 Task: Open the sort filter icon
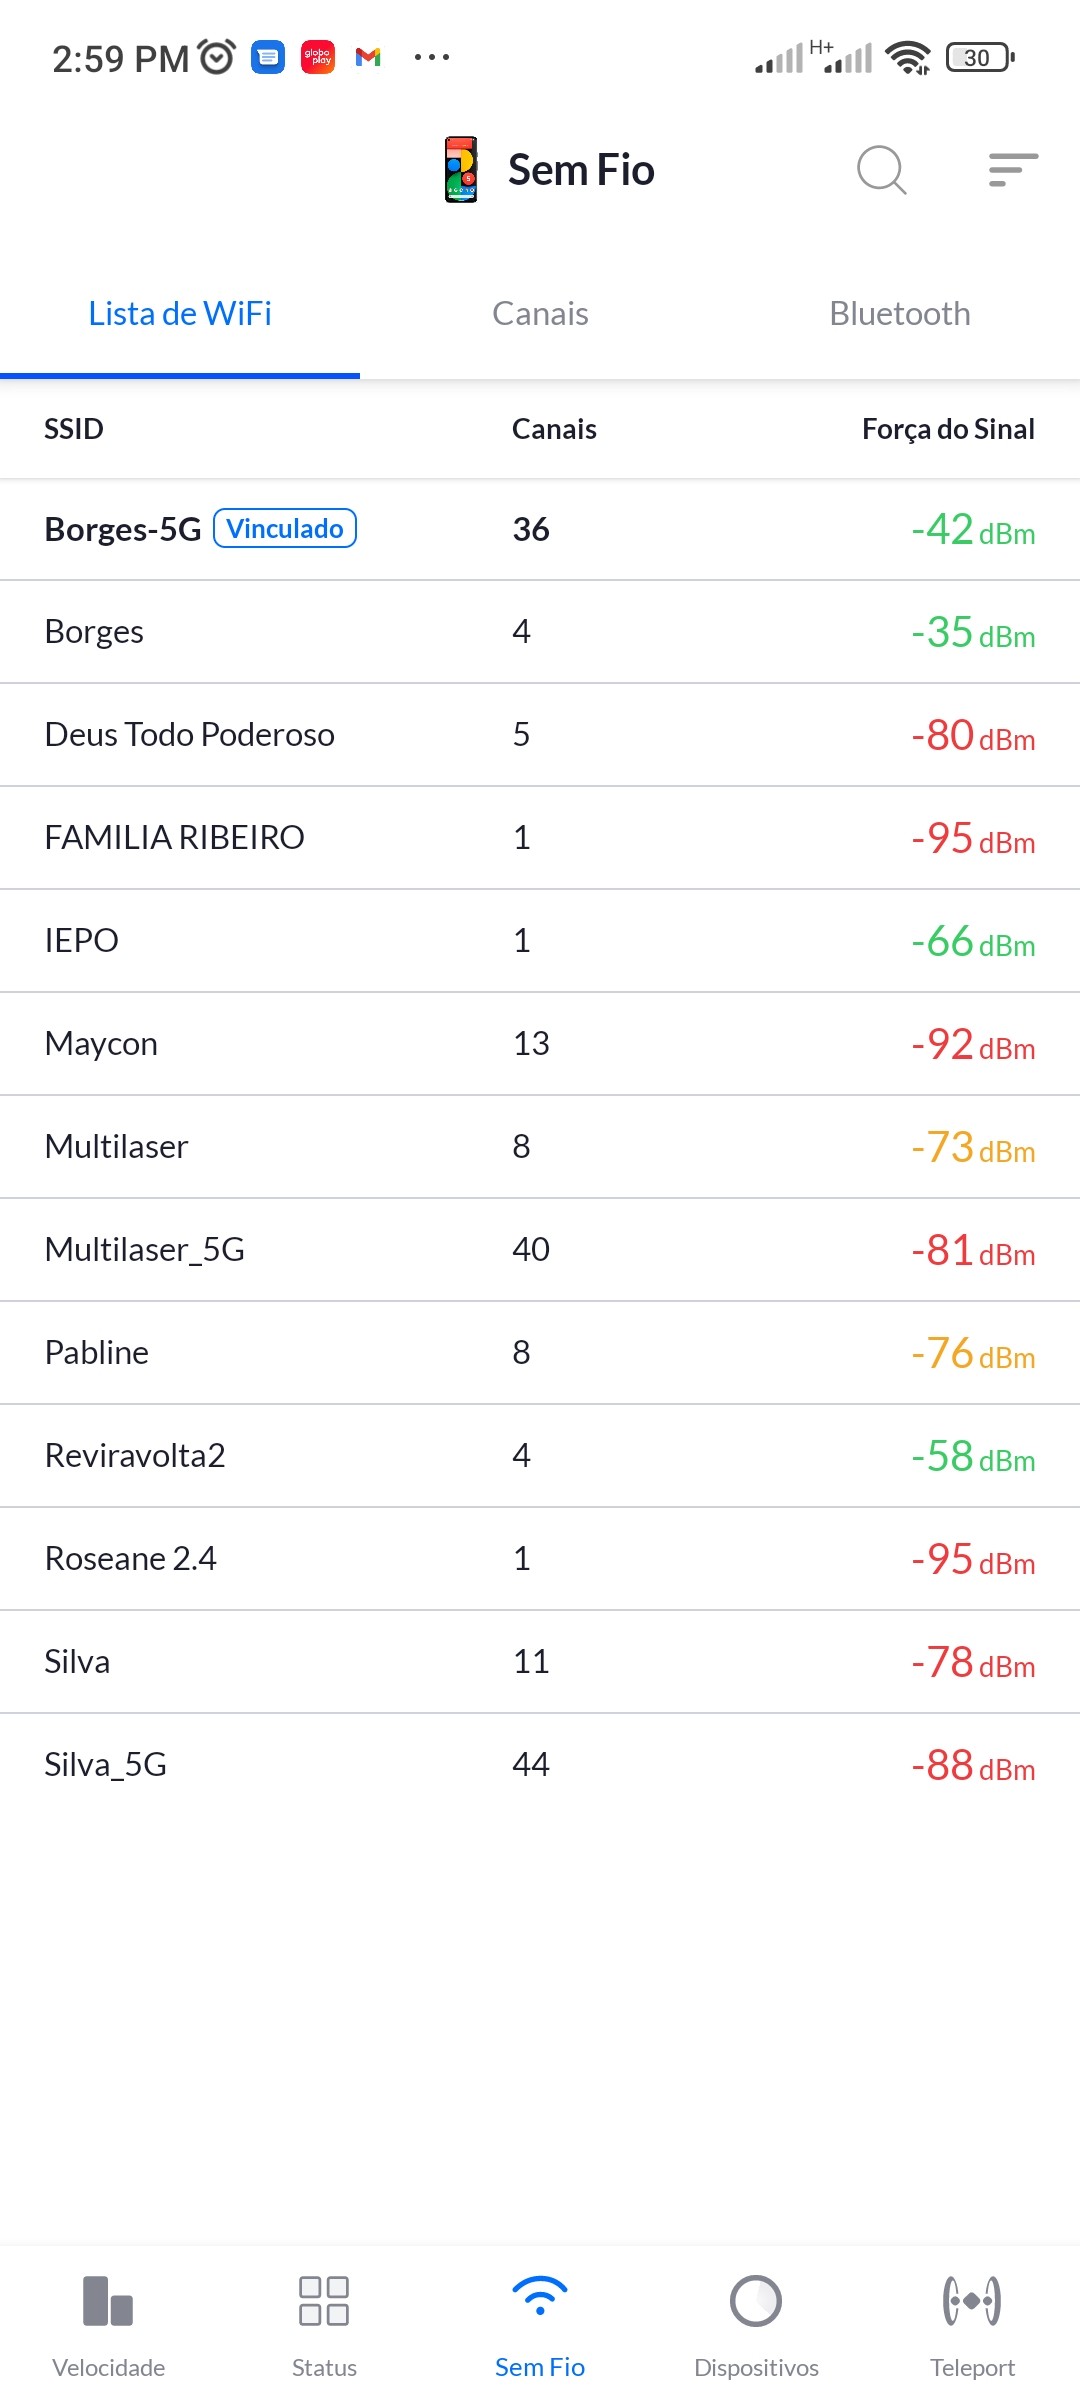[1012, 170]
